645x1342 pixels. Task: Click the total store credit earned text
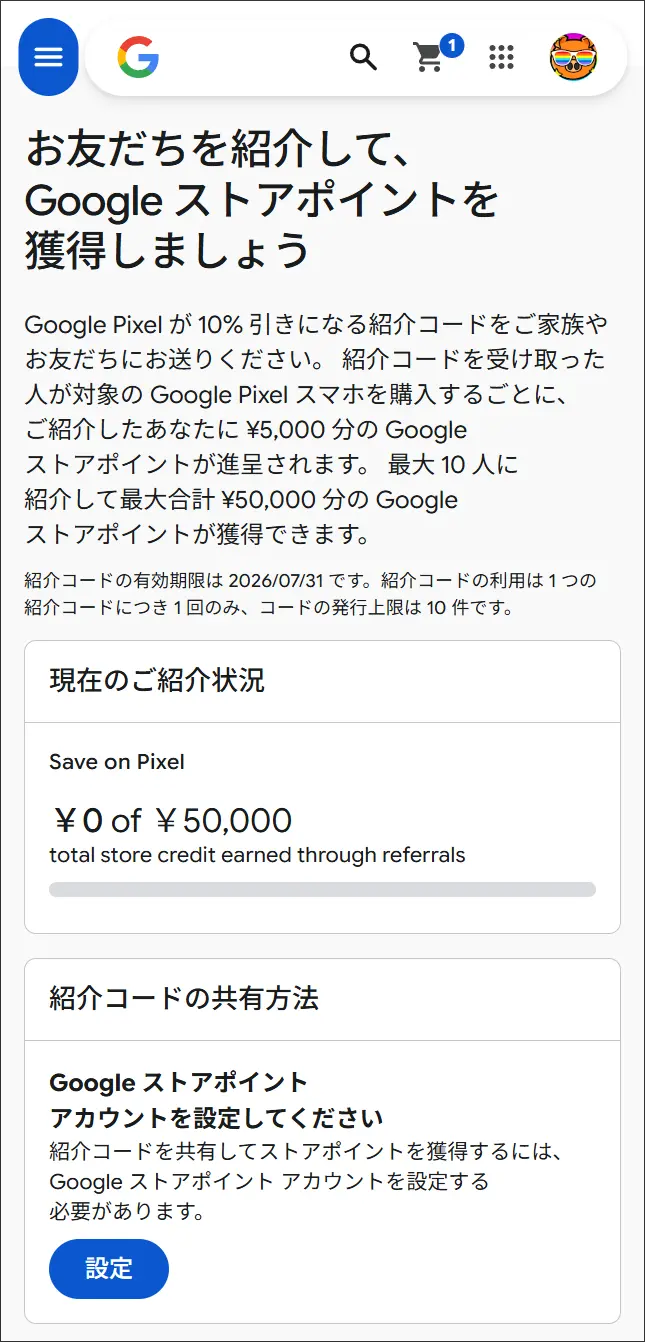(x=257, y=855)
